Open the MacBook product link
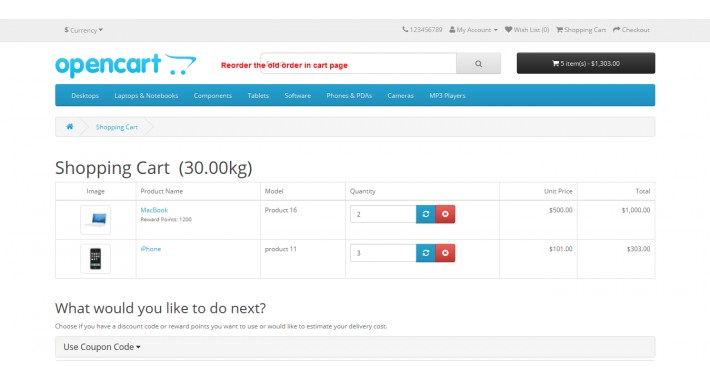 pos(154,210)
